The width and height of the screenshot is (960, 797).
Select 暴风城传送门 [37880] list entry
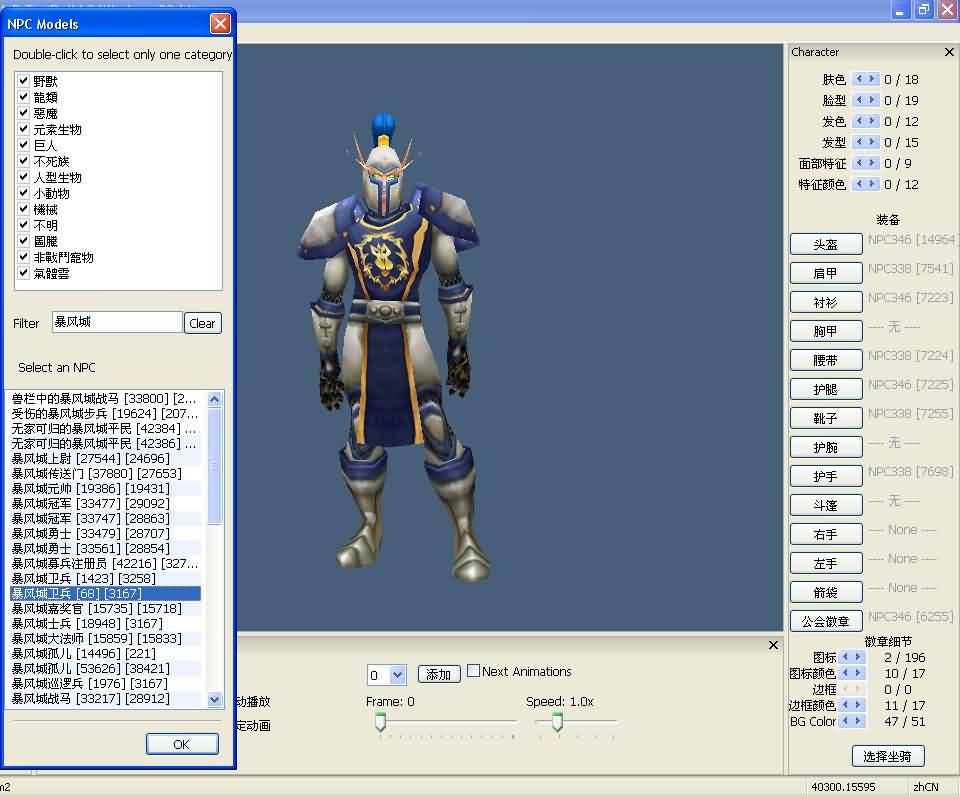tap(105, 473)
